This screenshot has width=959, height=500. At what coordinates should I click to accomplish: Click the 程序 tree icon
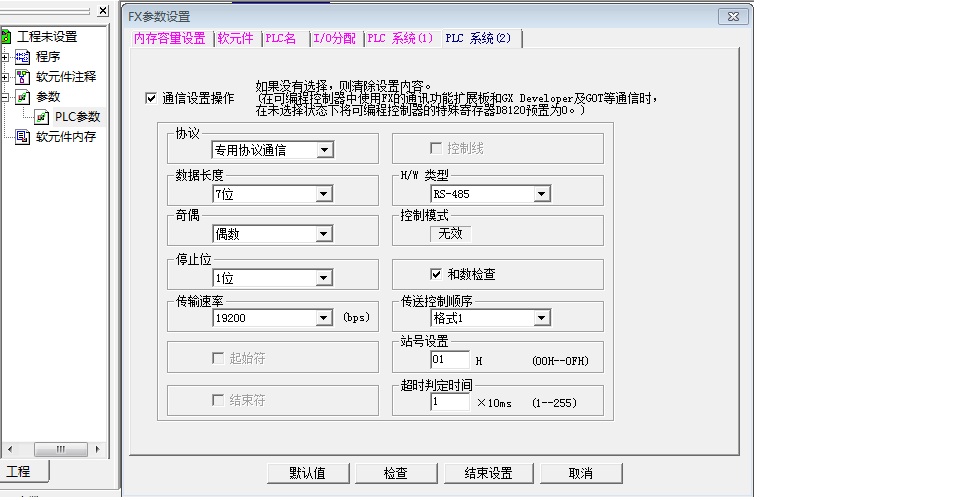(23, 57)
